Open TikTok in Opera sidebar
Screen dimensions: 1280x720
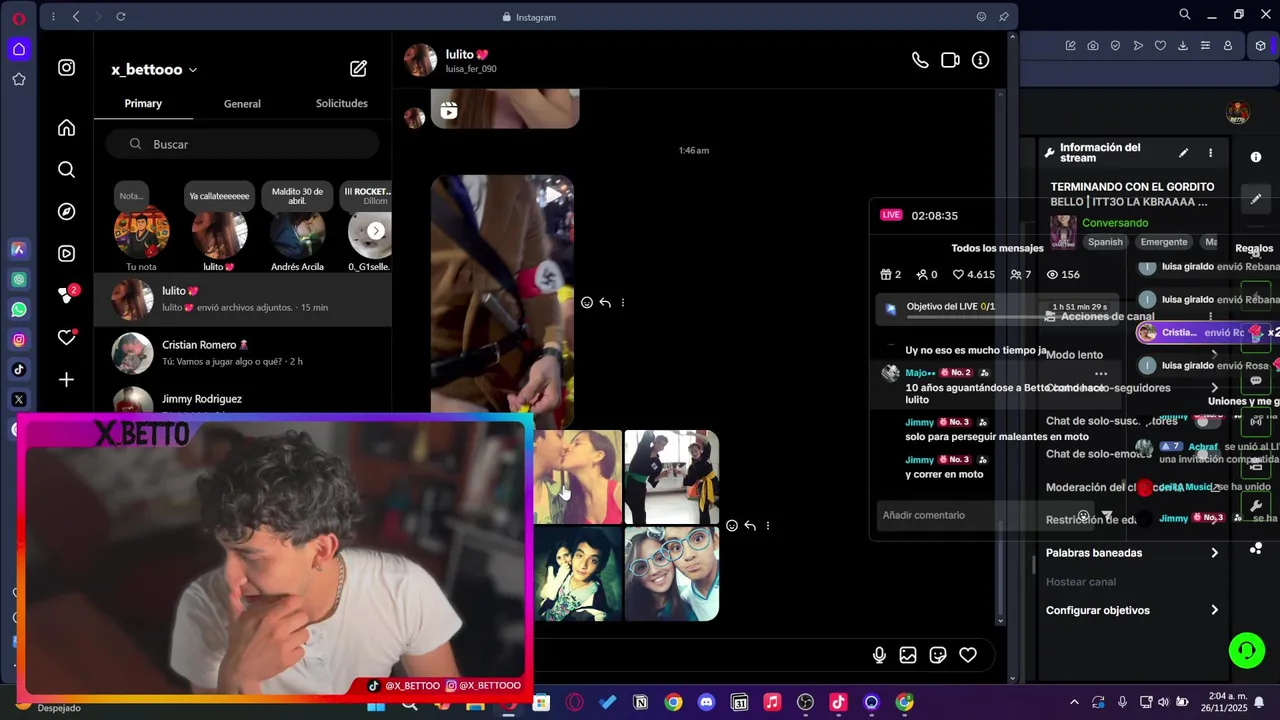(x=19, y=370)
